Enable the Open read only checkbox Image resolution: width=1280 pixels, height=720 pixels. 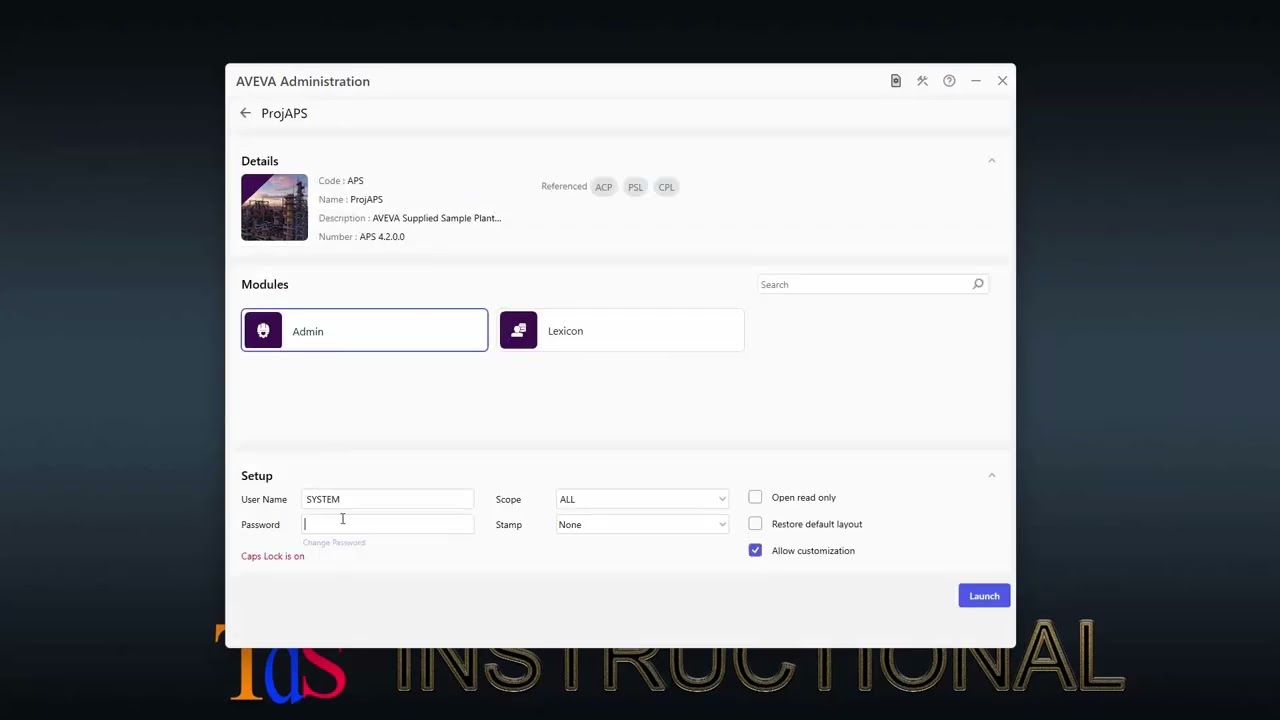(x=755, y=497)
